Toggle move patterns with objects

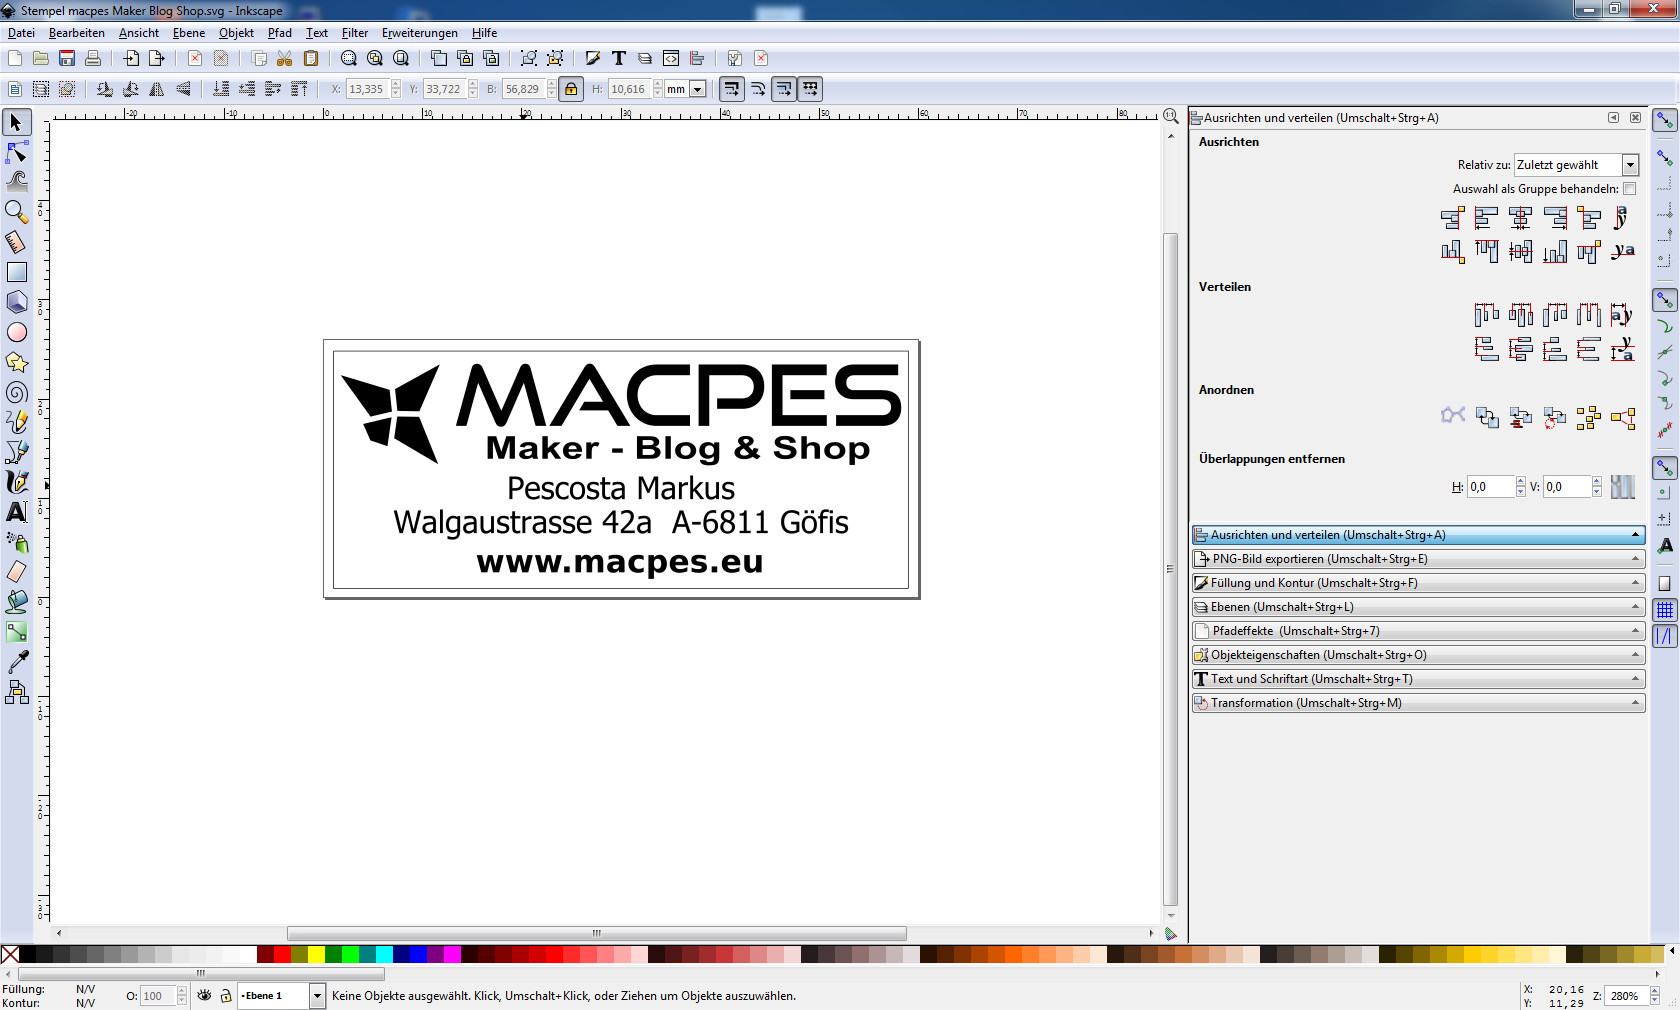(x=810, y=89)
